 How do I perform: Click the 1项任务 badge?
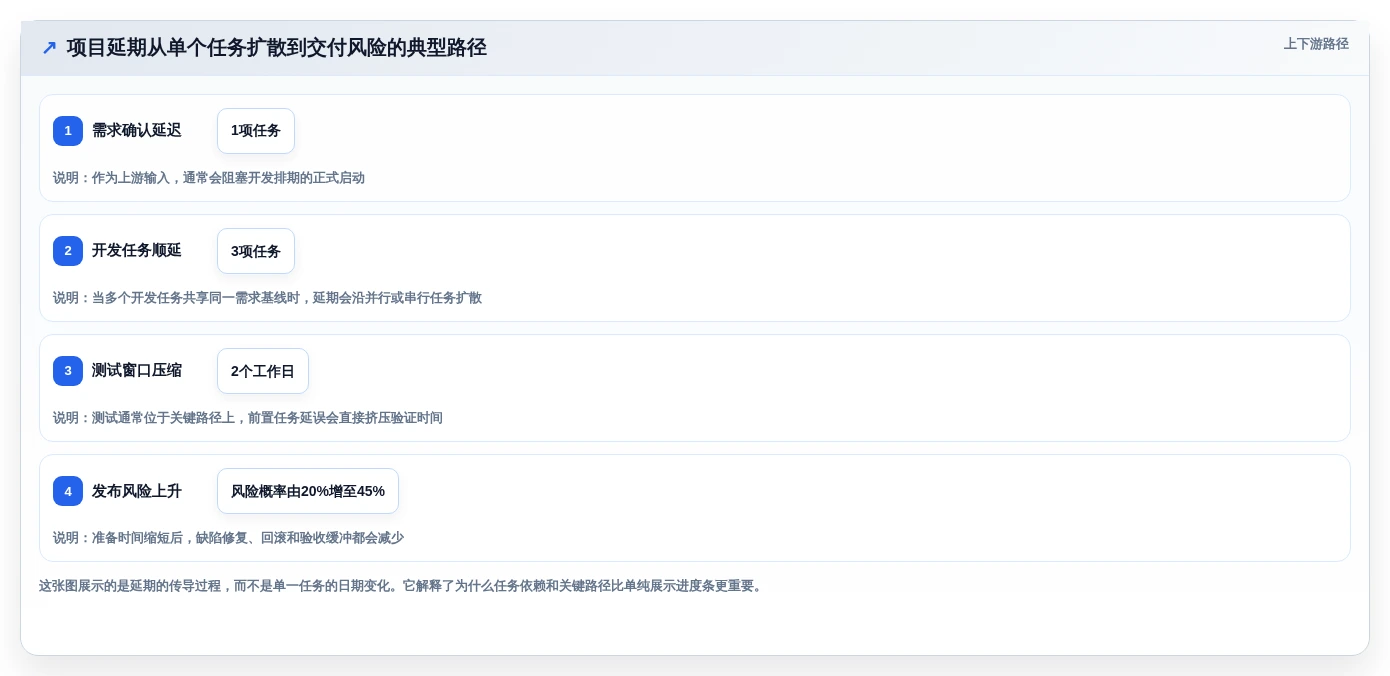click(256, 131)
